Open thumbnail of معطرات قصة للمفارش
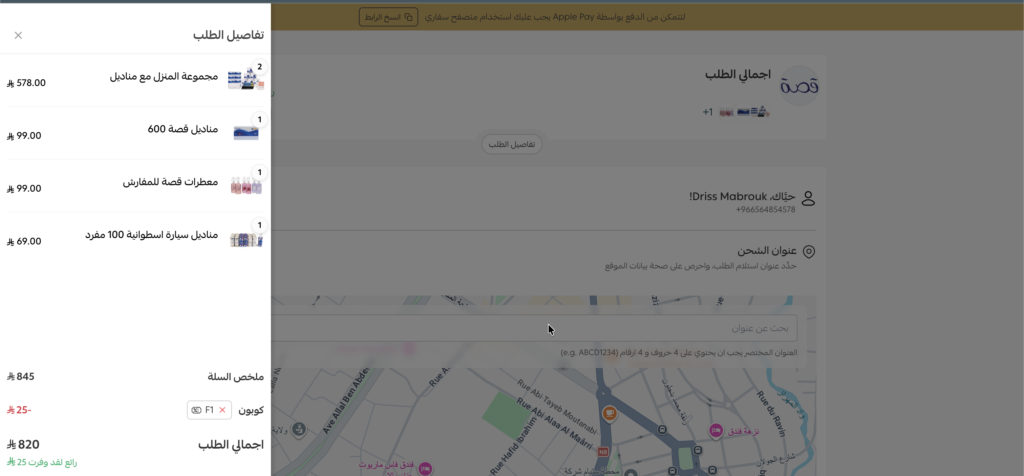The height and width of the screenshot is (476, 1024). pyautogui.click(x=246, y=186)
